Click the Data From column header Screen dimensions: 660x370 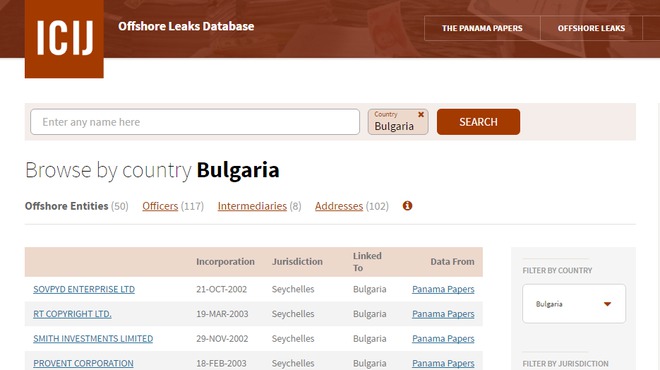[x=452, y=261]
